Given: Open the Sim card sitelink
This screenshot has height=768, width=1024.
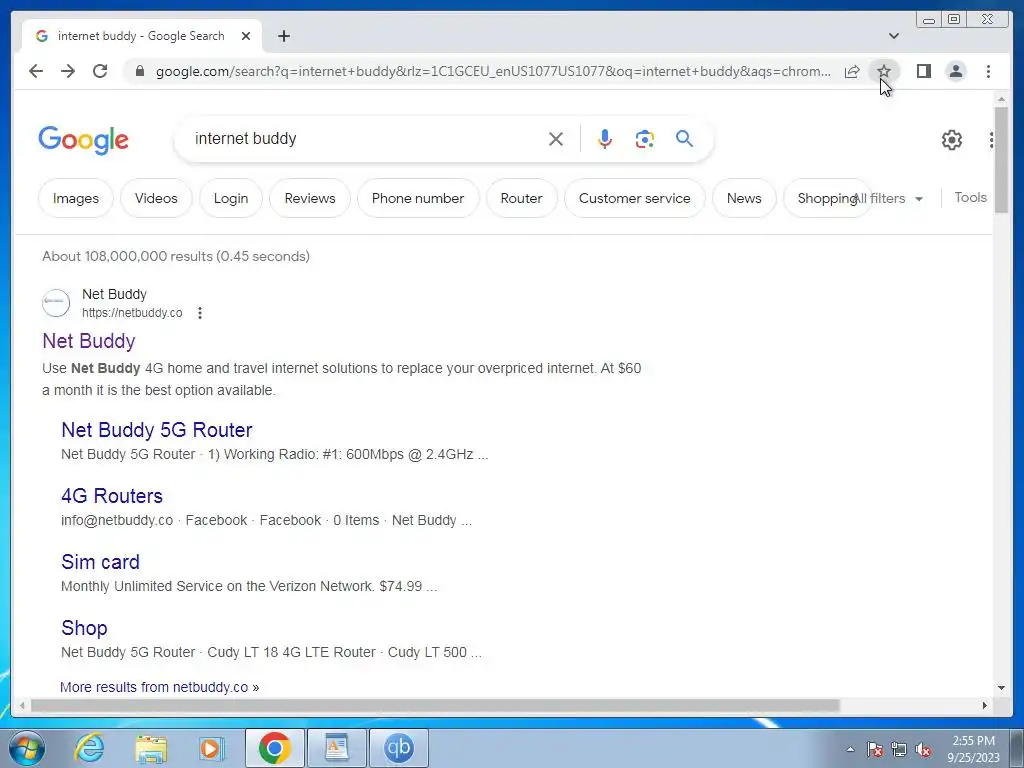Looking at the screenshot, I should point(100,562).
